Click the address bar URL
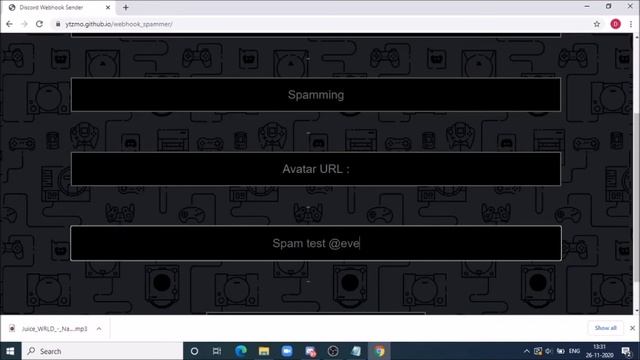The image size is (640, 360). [x=119, y=24]
